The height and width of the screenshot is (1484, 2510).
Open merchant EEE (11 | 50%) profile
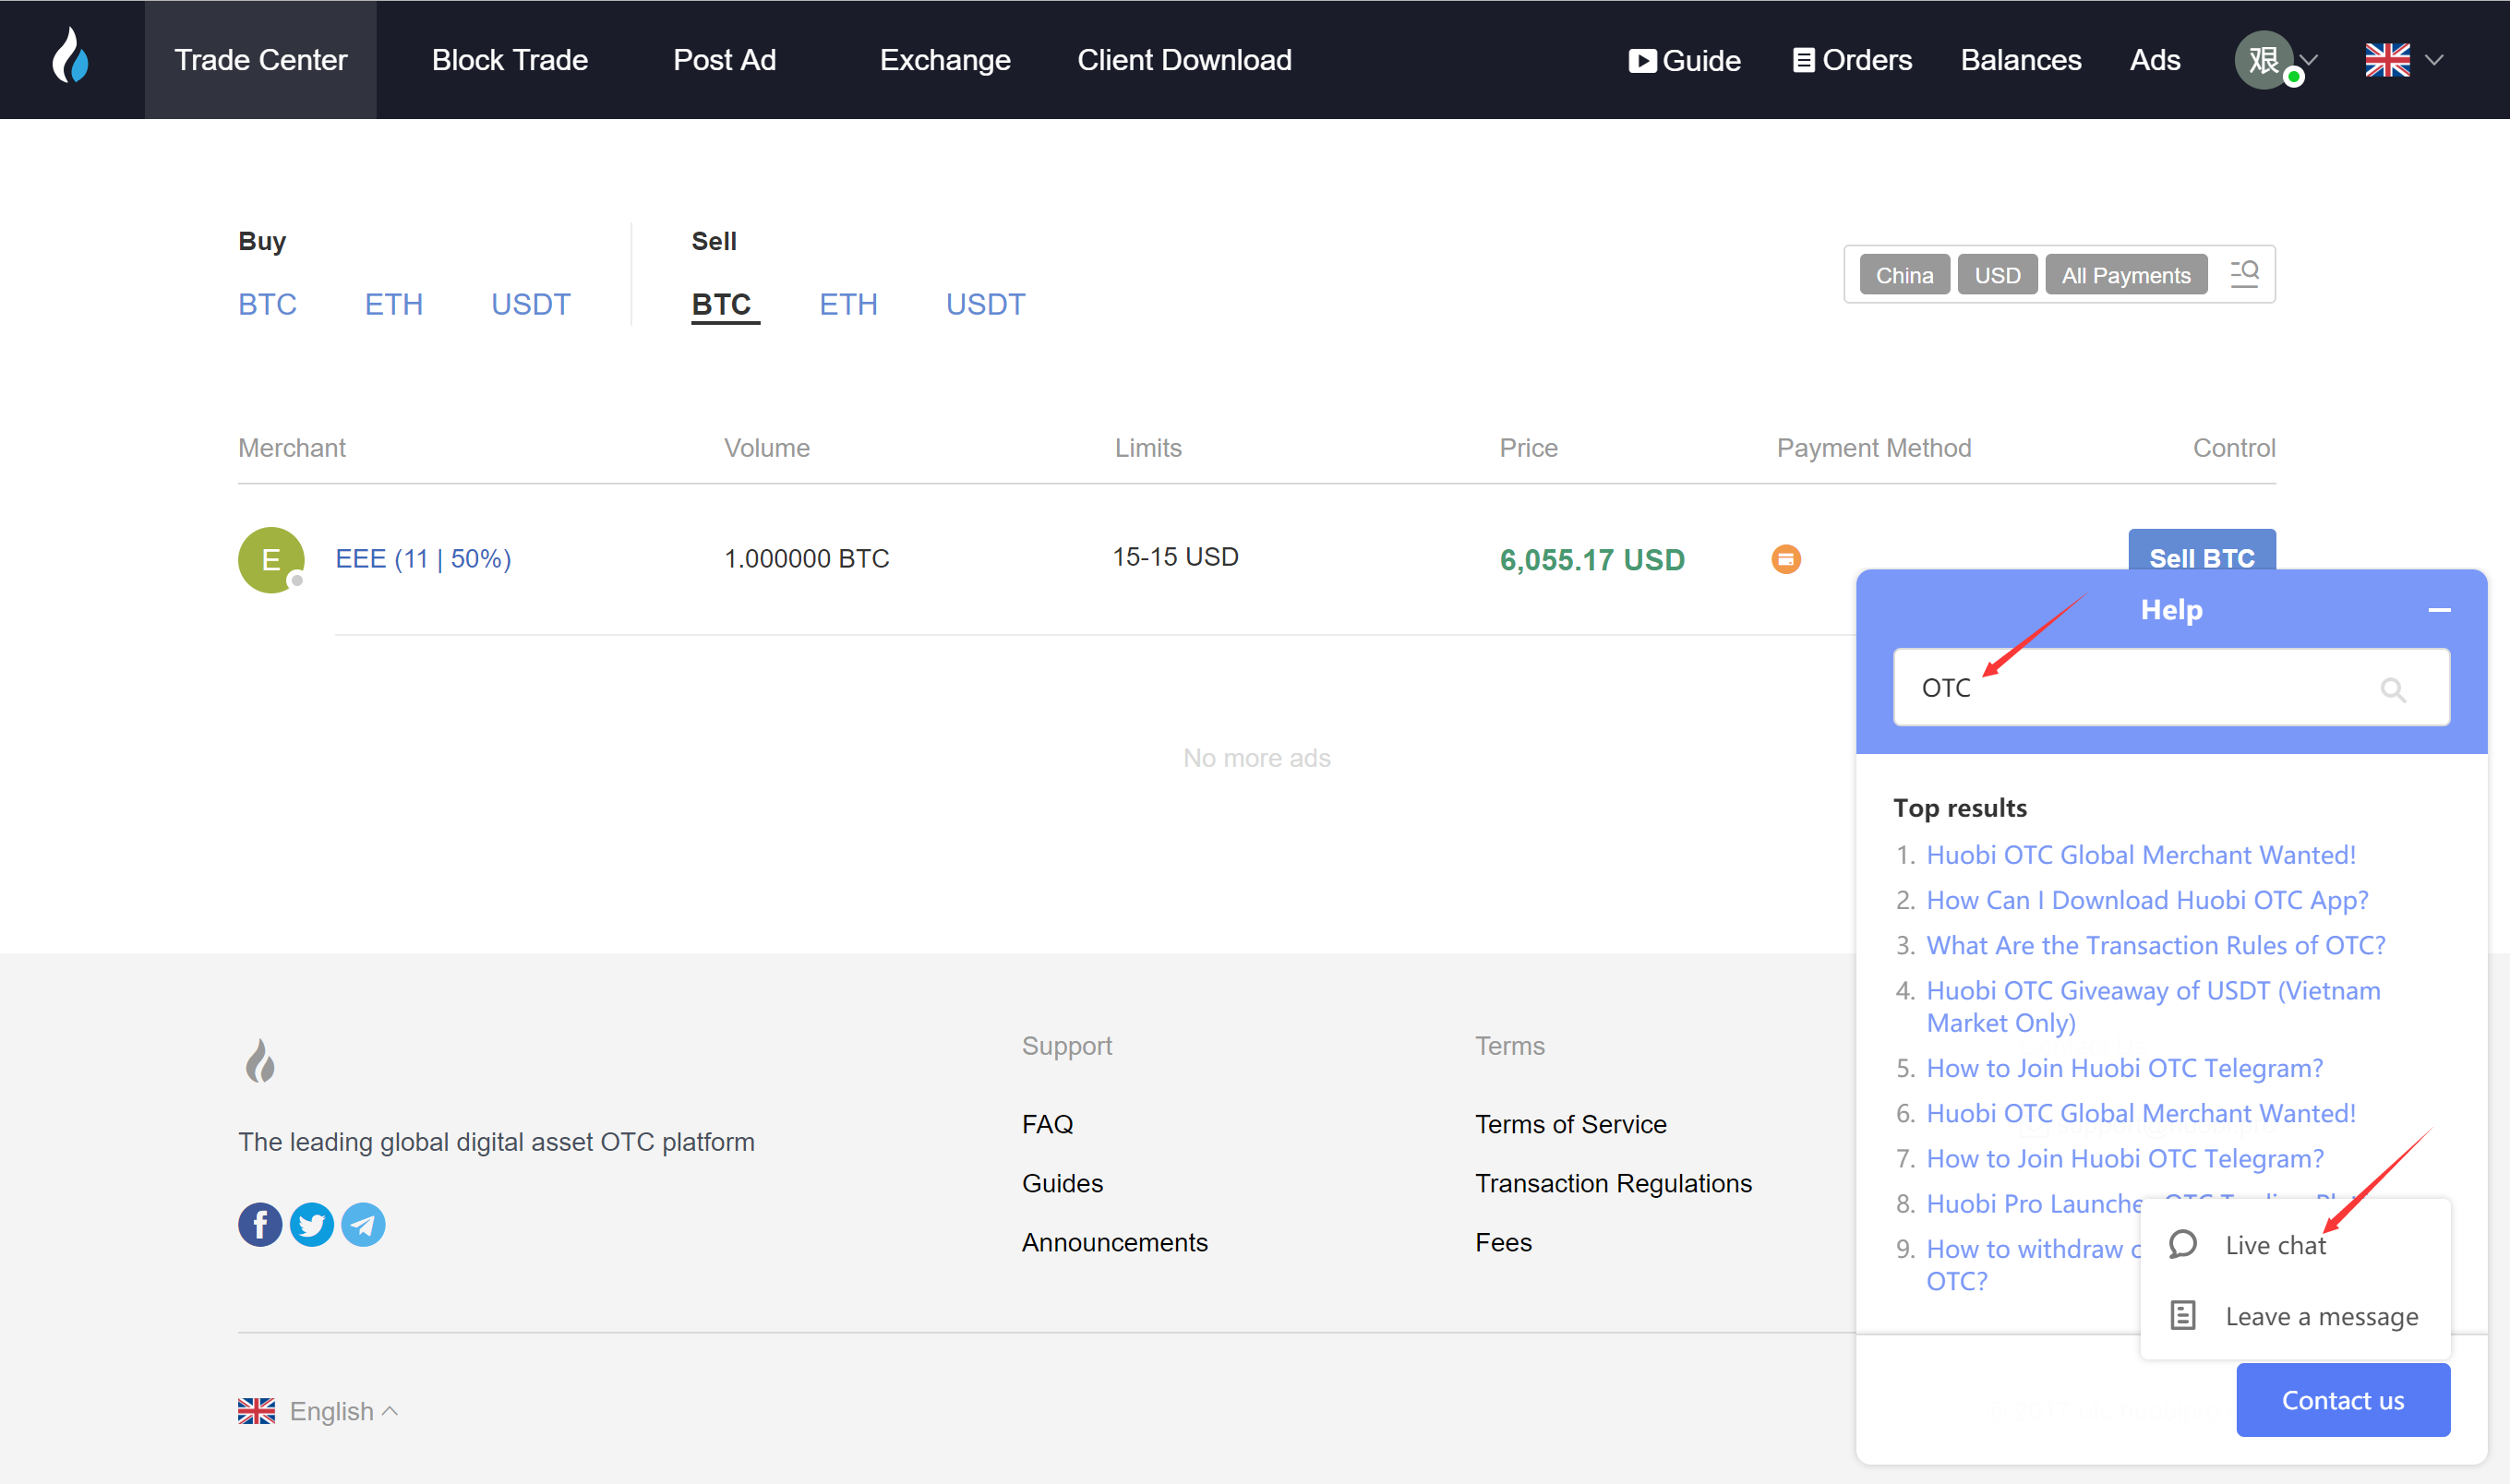point(423,558)
